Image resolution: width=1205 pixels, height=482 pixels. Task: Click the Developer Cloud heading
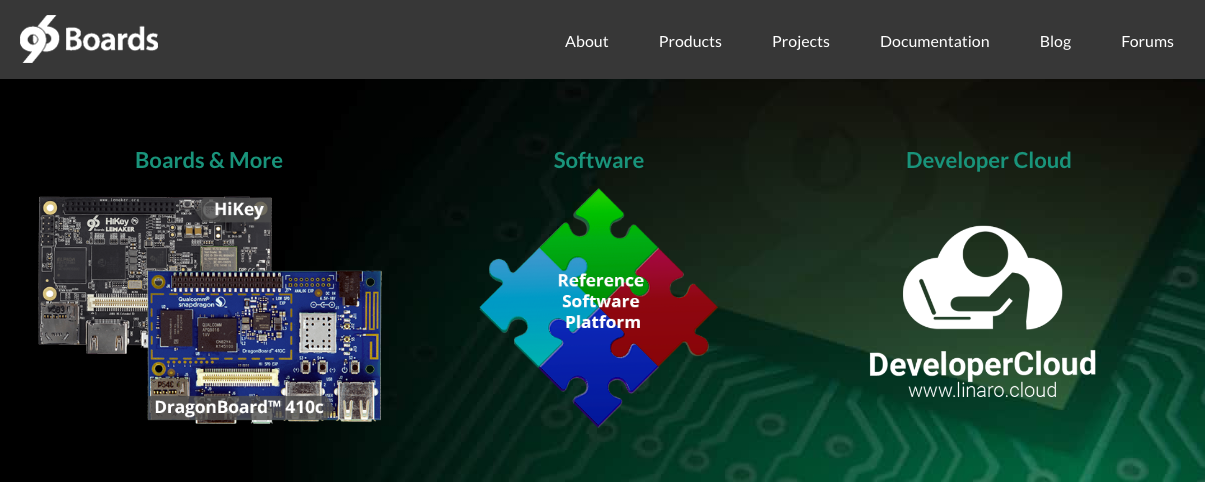(988, 160)
